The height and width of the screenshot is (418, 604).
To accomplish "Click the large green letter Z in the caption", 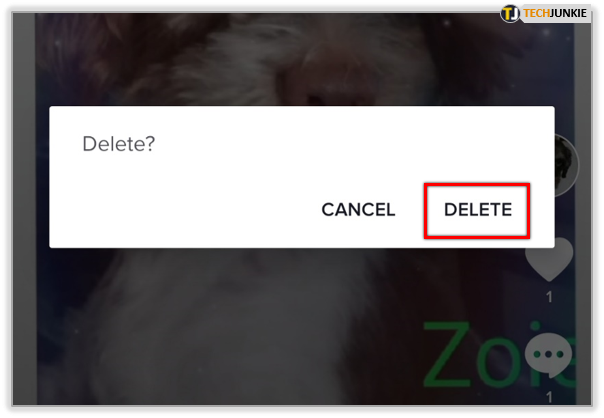I will tap(447, 354).
